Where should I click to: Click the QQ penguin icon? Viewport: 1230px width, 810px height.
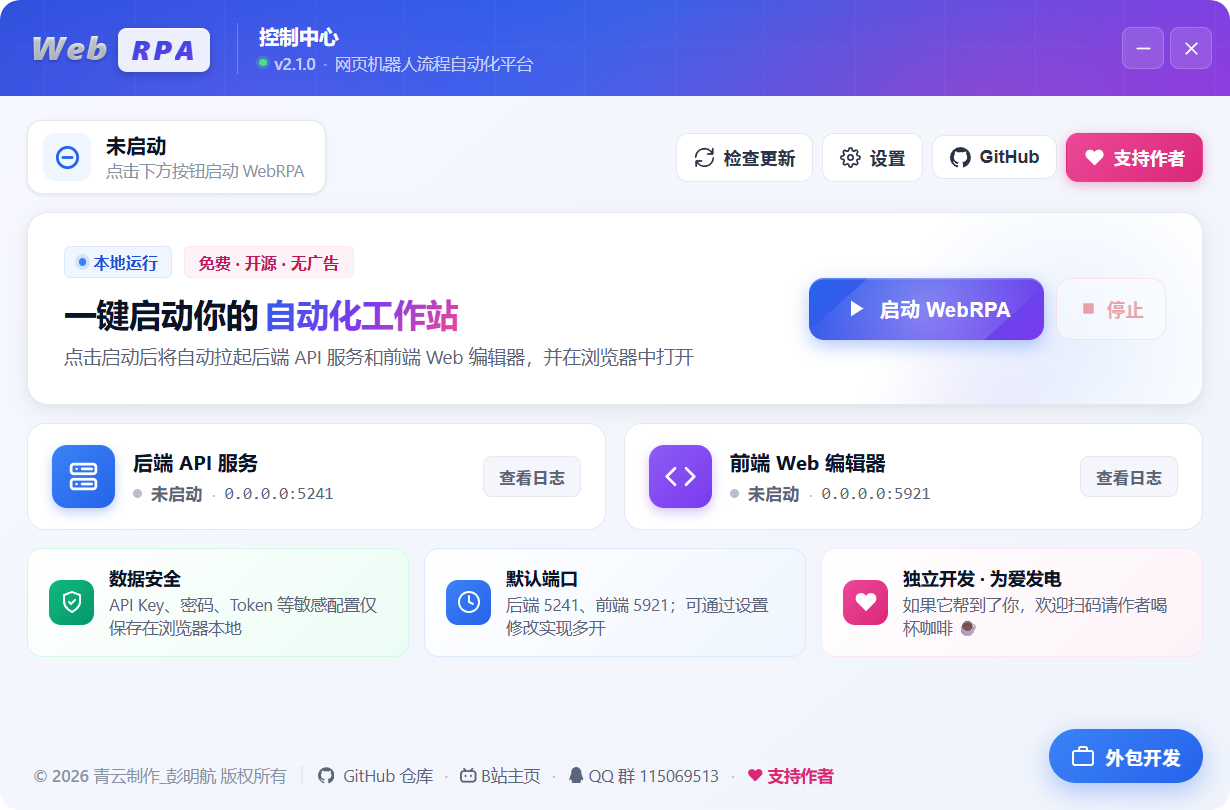(x=576, y=775)
